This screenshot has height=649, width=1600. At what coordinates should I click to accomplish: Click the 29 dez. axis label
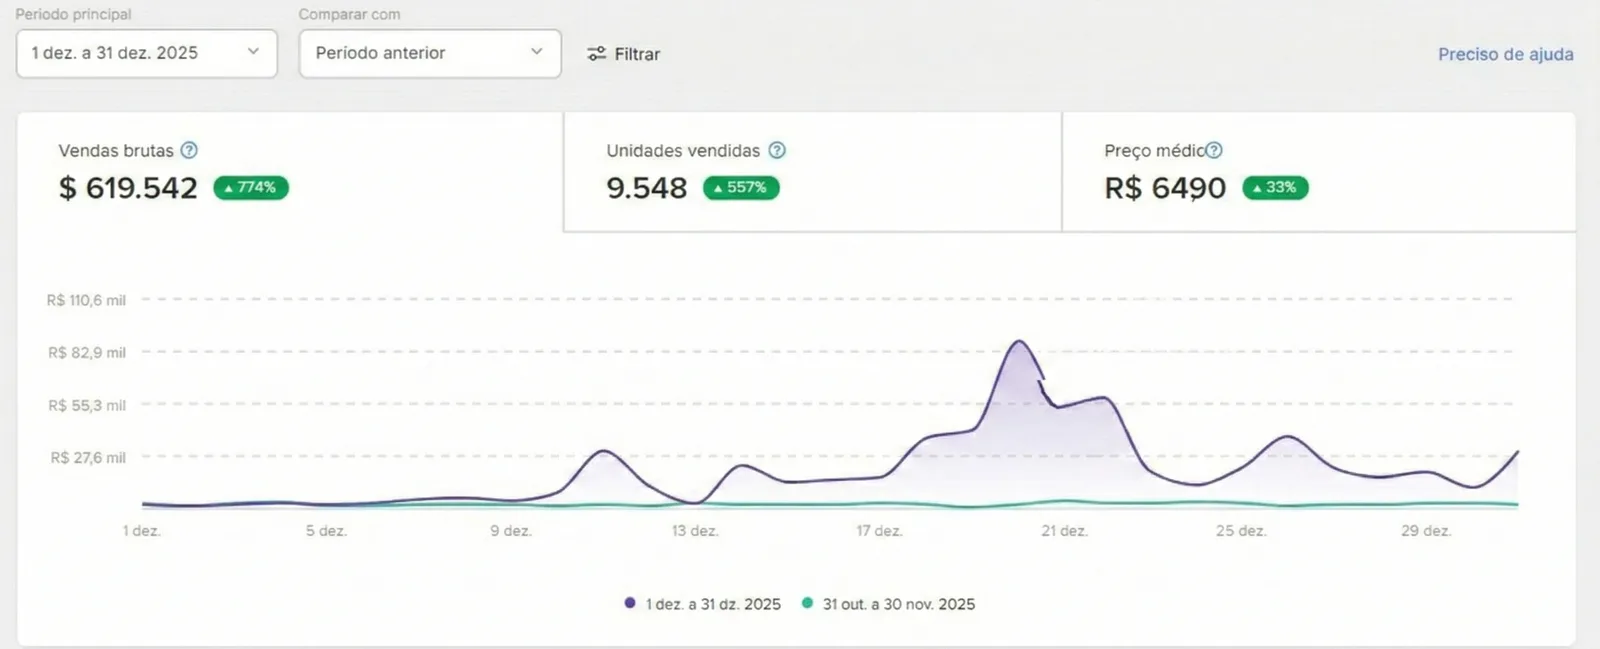pos(1426,531)
